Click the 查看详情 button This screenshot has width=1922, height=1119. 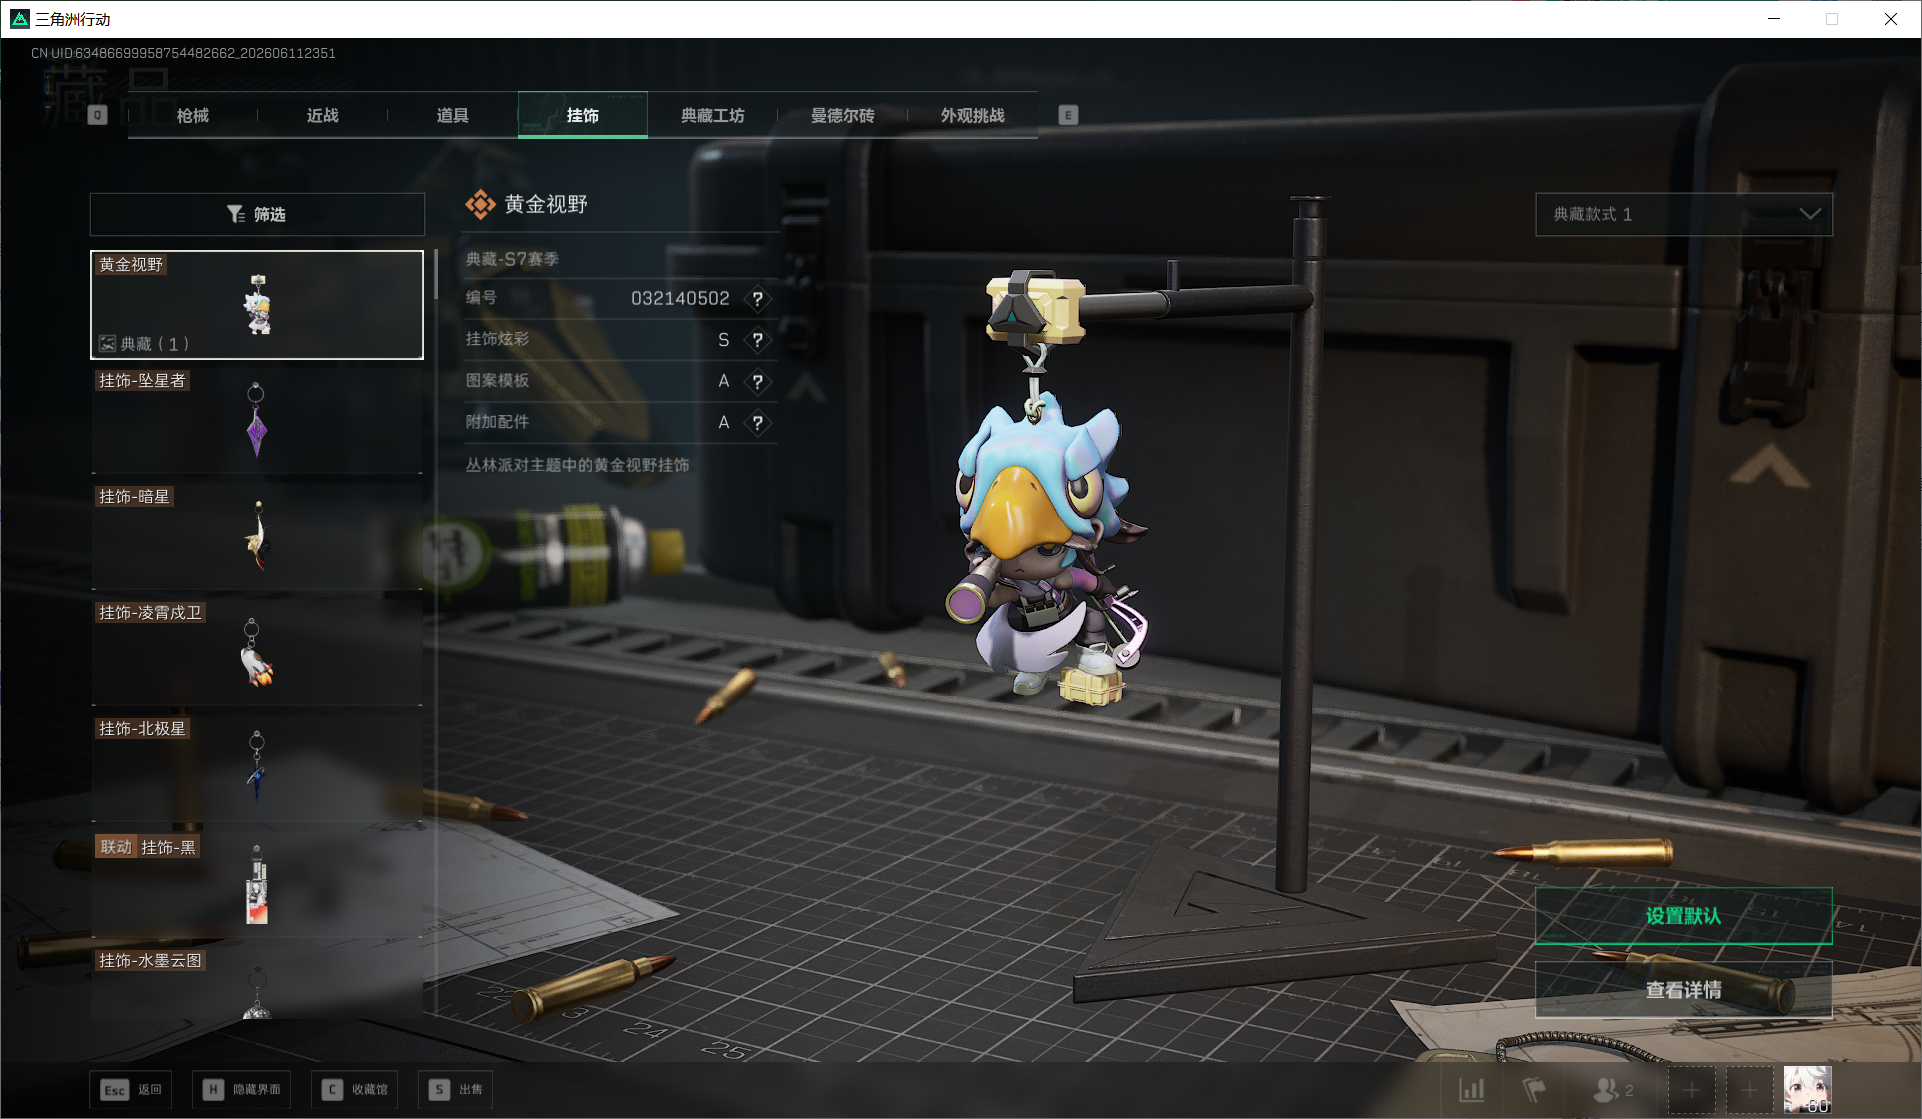click(x=1683, y=990)
